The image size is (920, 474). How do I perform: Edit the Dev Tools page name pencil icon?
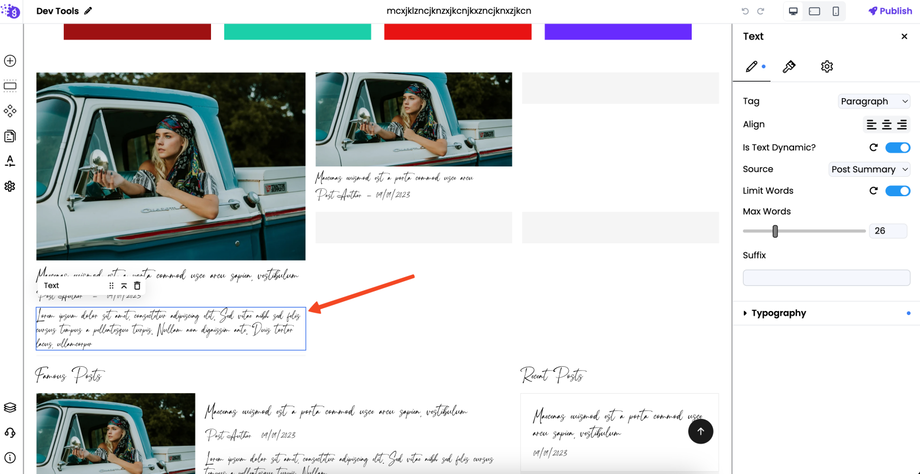tap(88, 11)
